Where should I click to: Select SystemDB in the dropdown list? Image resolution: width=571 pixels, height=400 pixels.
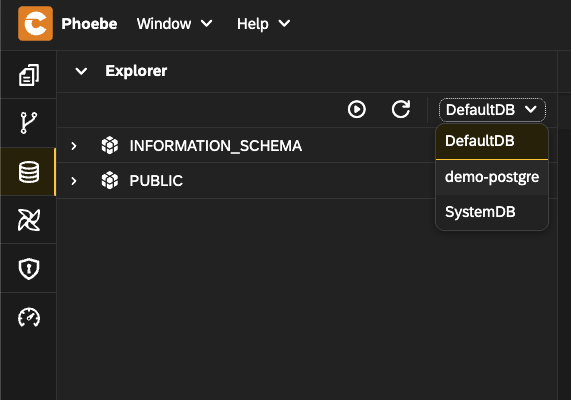click(492, 212)
